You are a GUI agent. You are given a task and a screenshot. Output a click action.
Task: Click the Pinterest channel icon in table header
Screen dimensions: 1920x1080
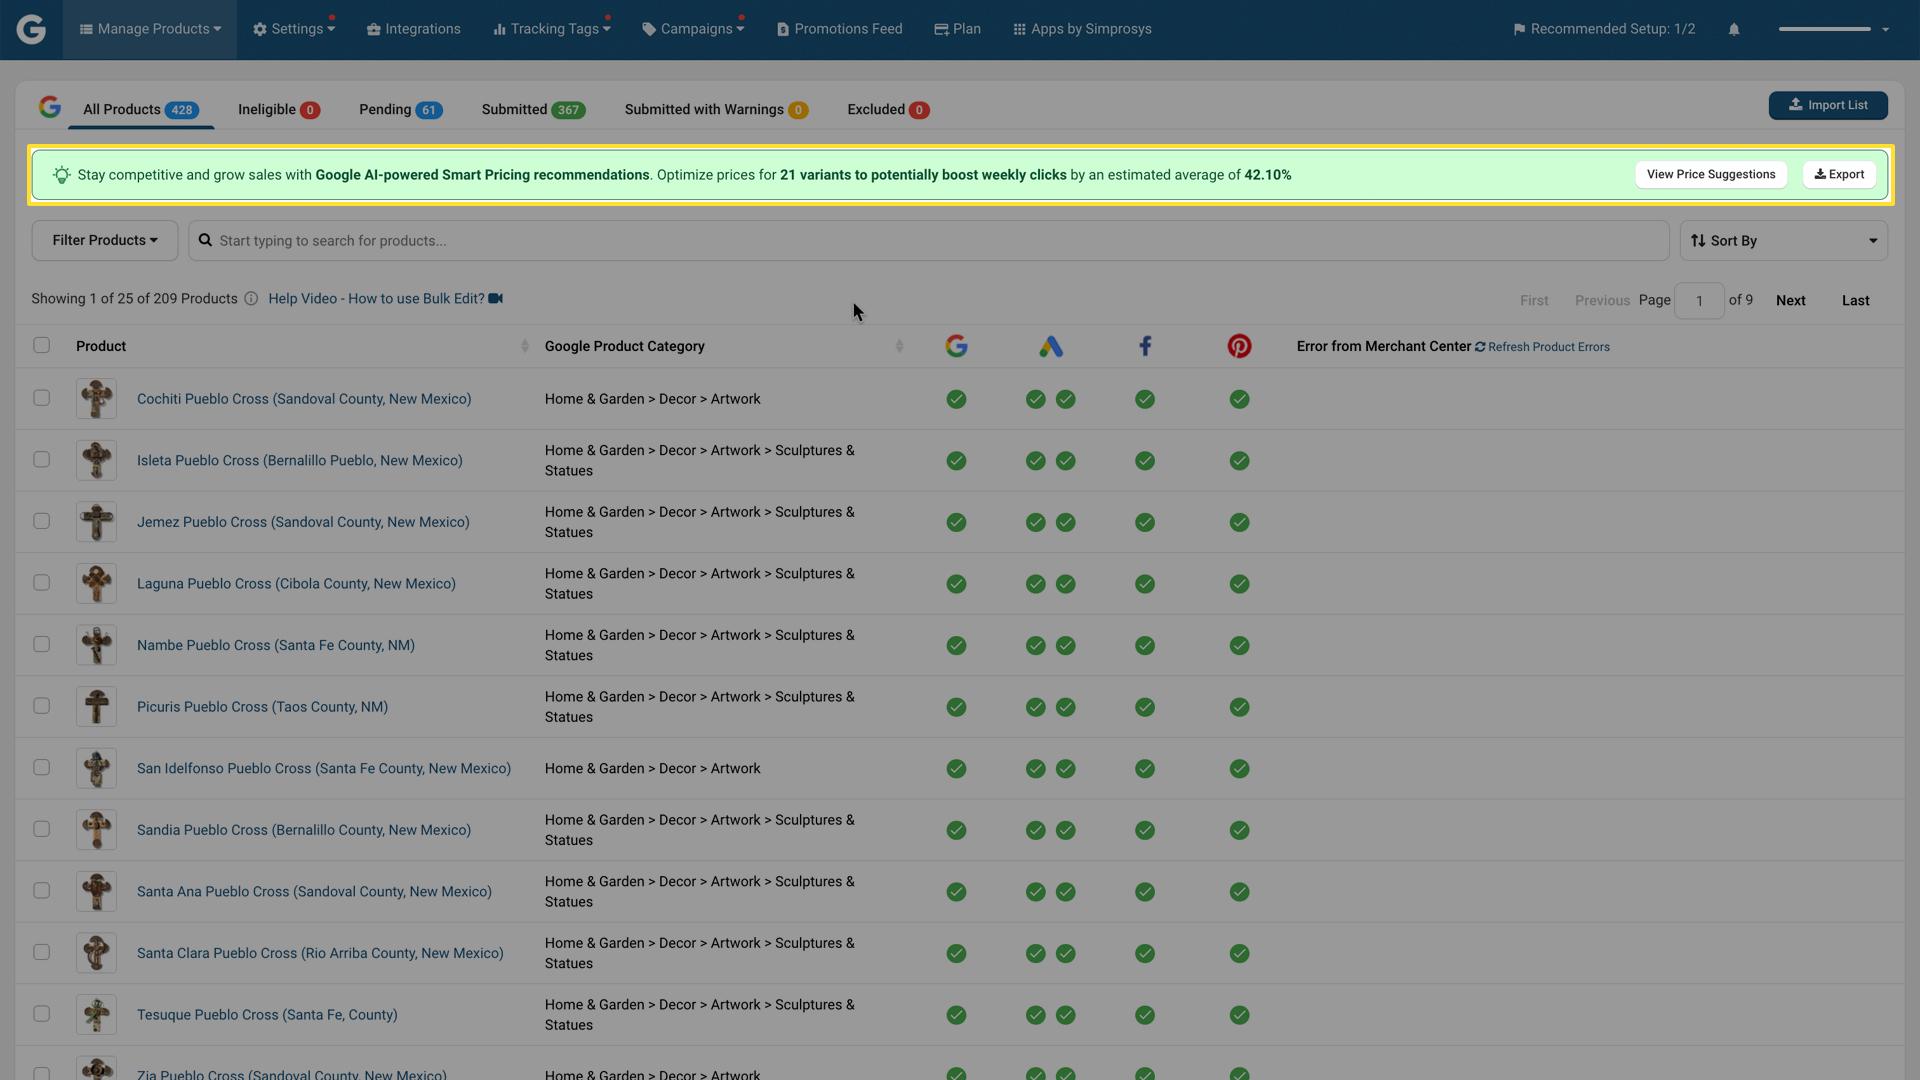pos(1239,346)
